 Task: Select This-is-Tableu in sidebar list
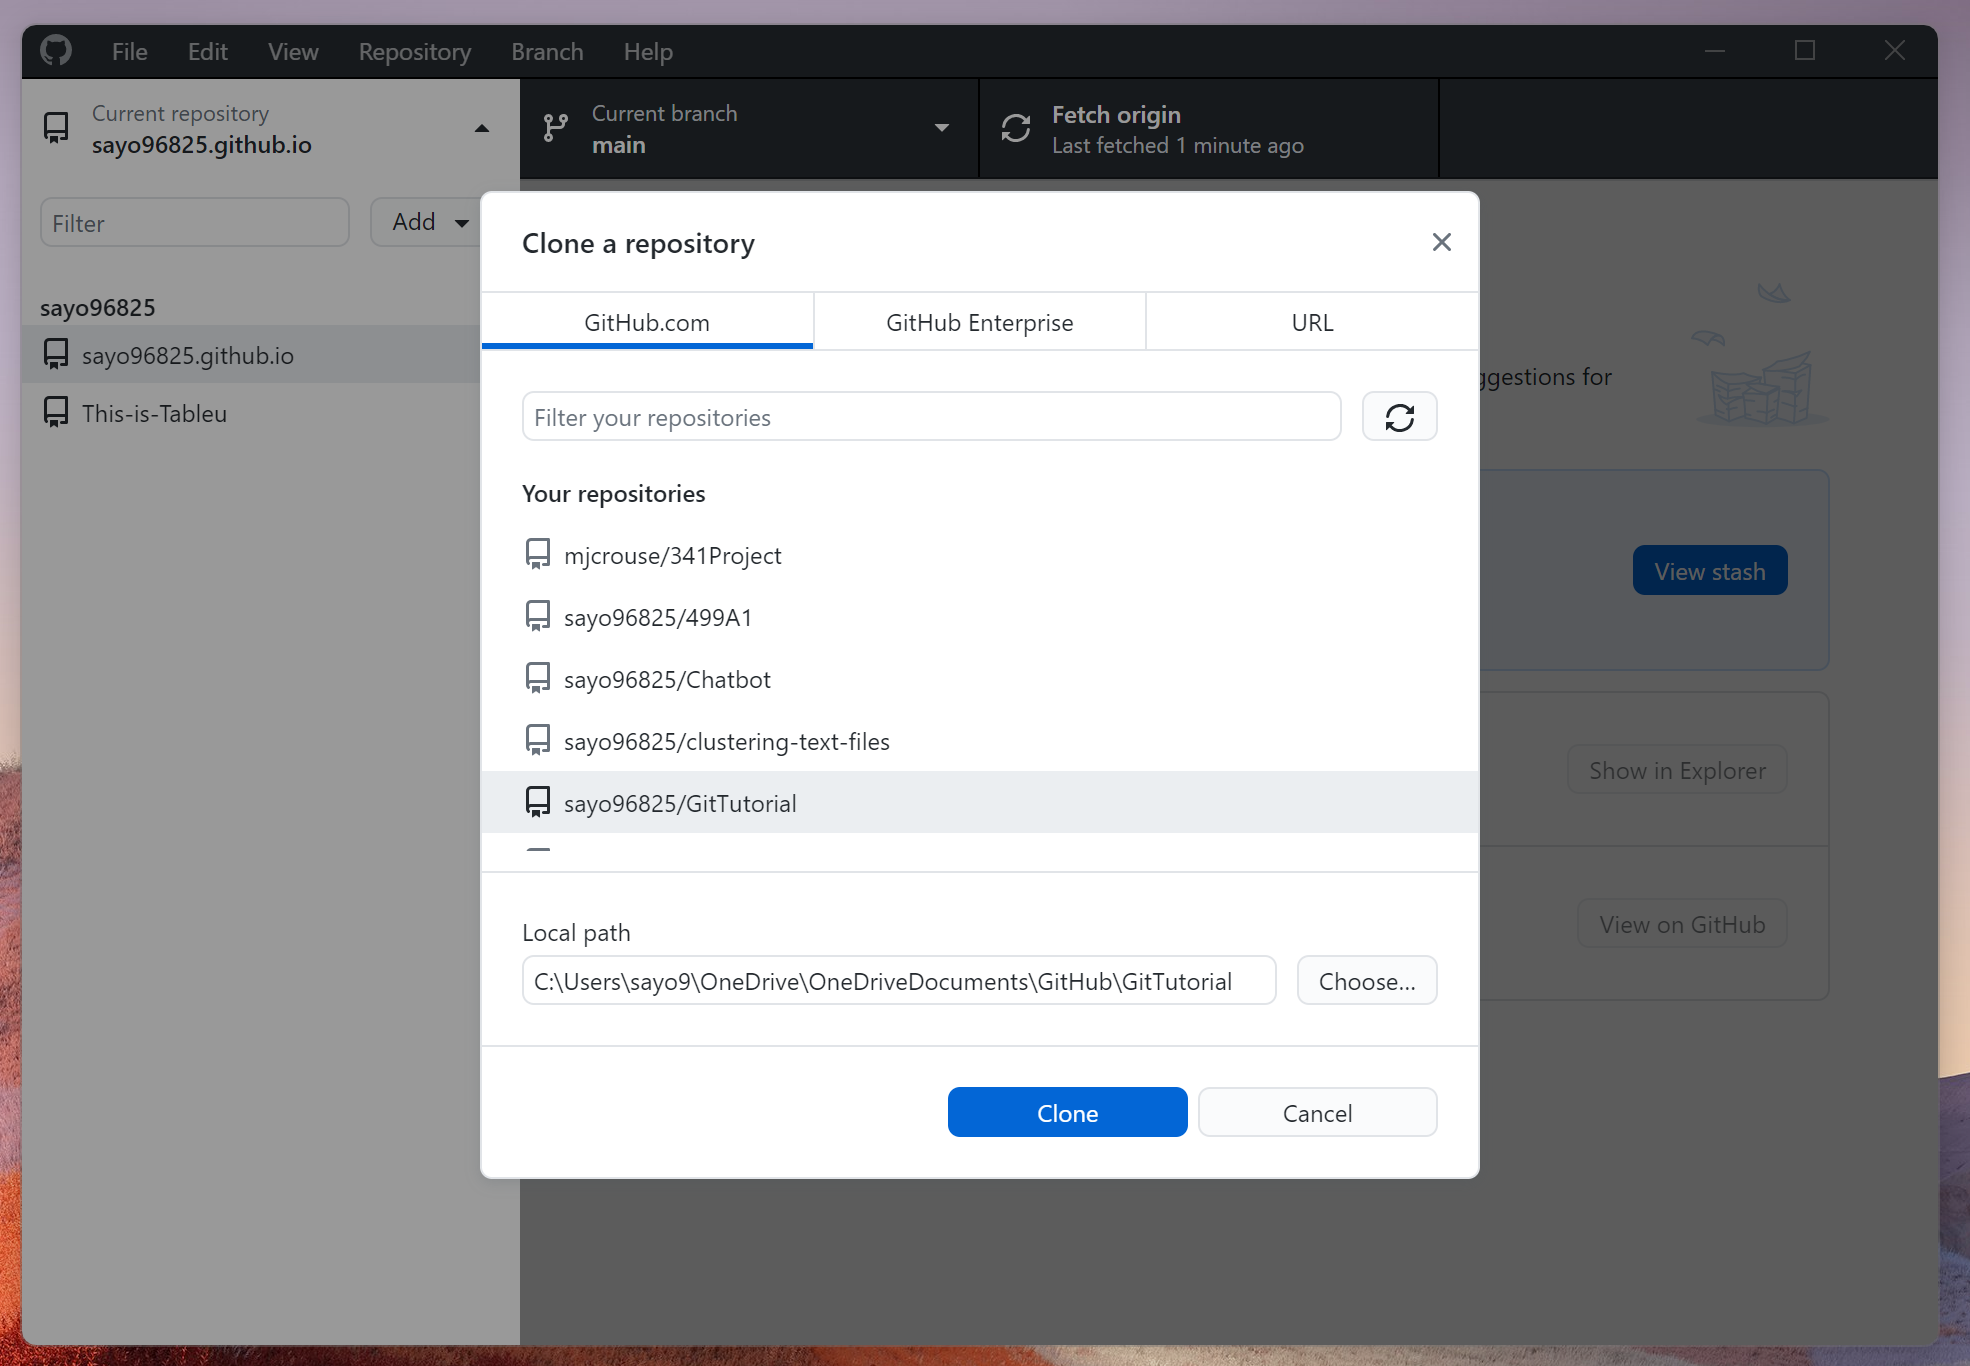251,413
